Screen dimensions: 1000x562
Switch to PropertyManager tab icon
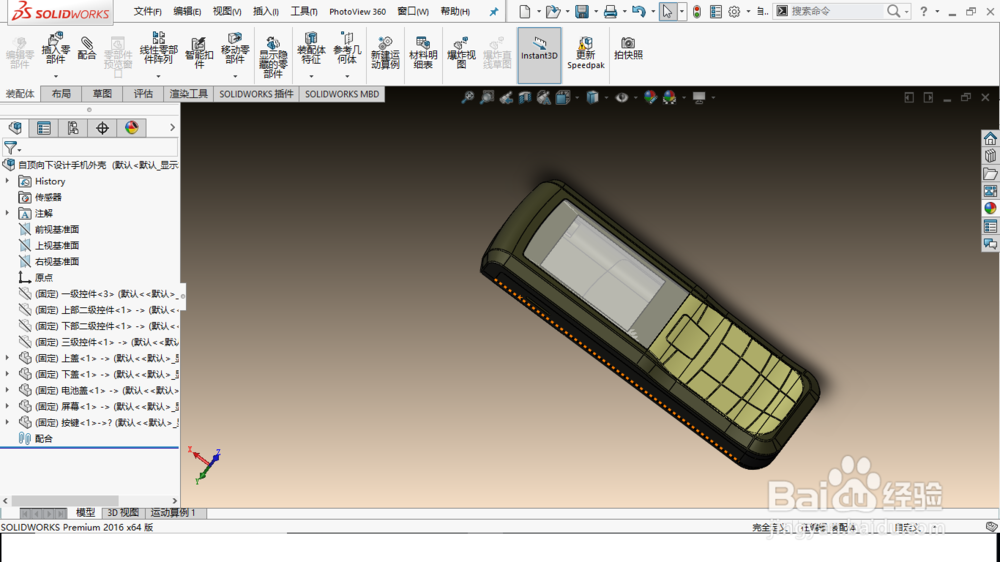click(x=44, y=128)
